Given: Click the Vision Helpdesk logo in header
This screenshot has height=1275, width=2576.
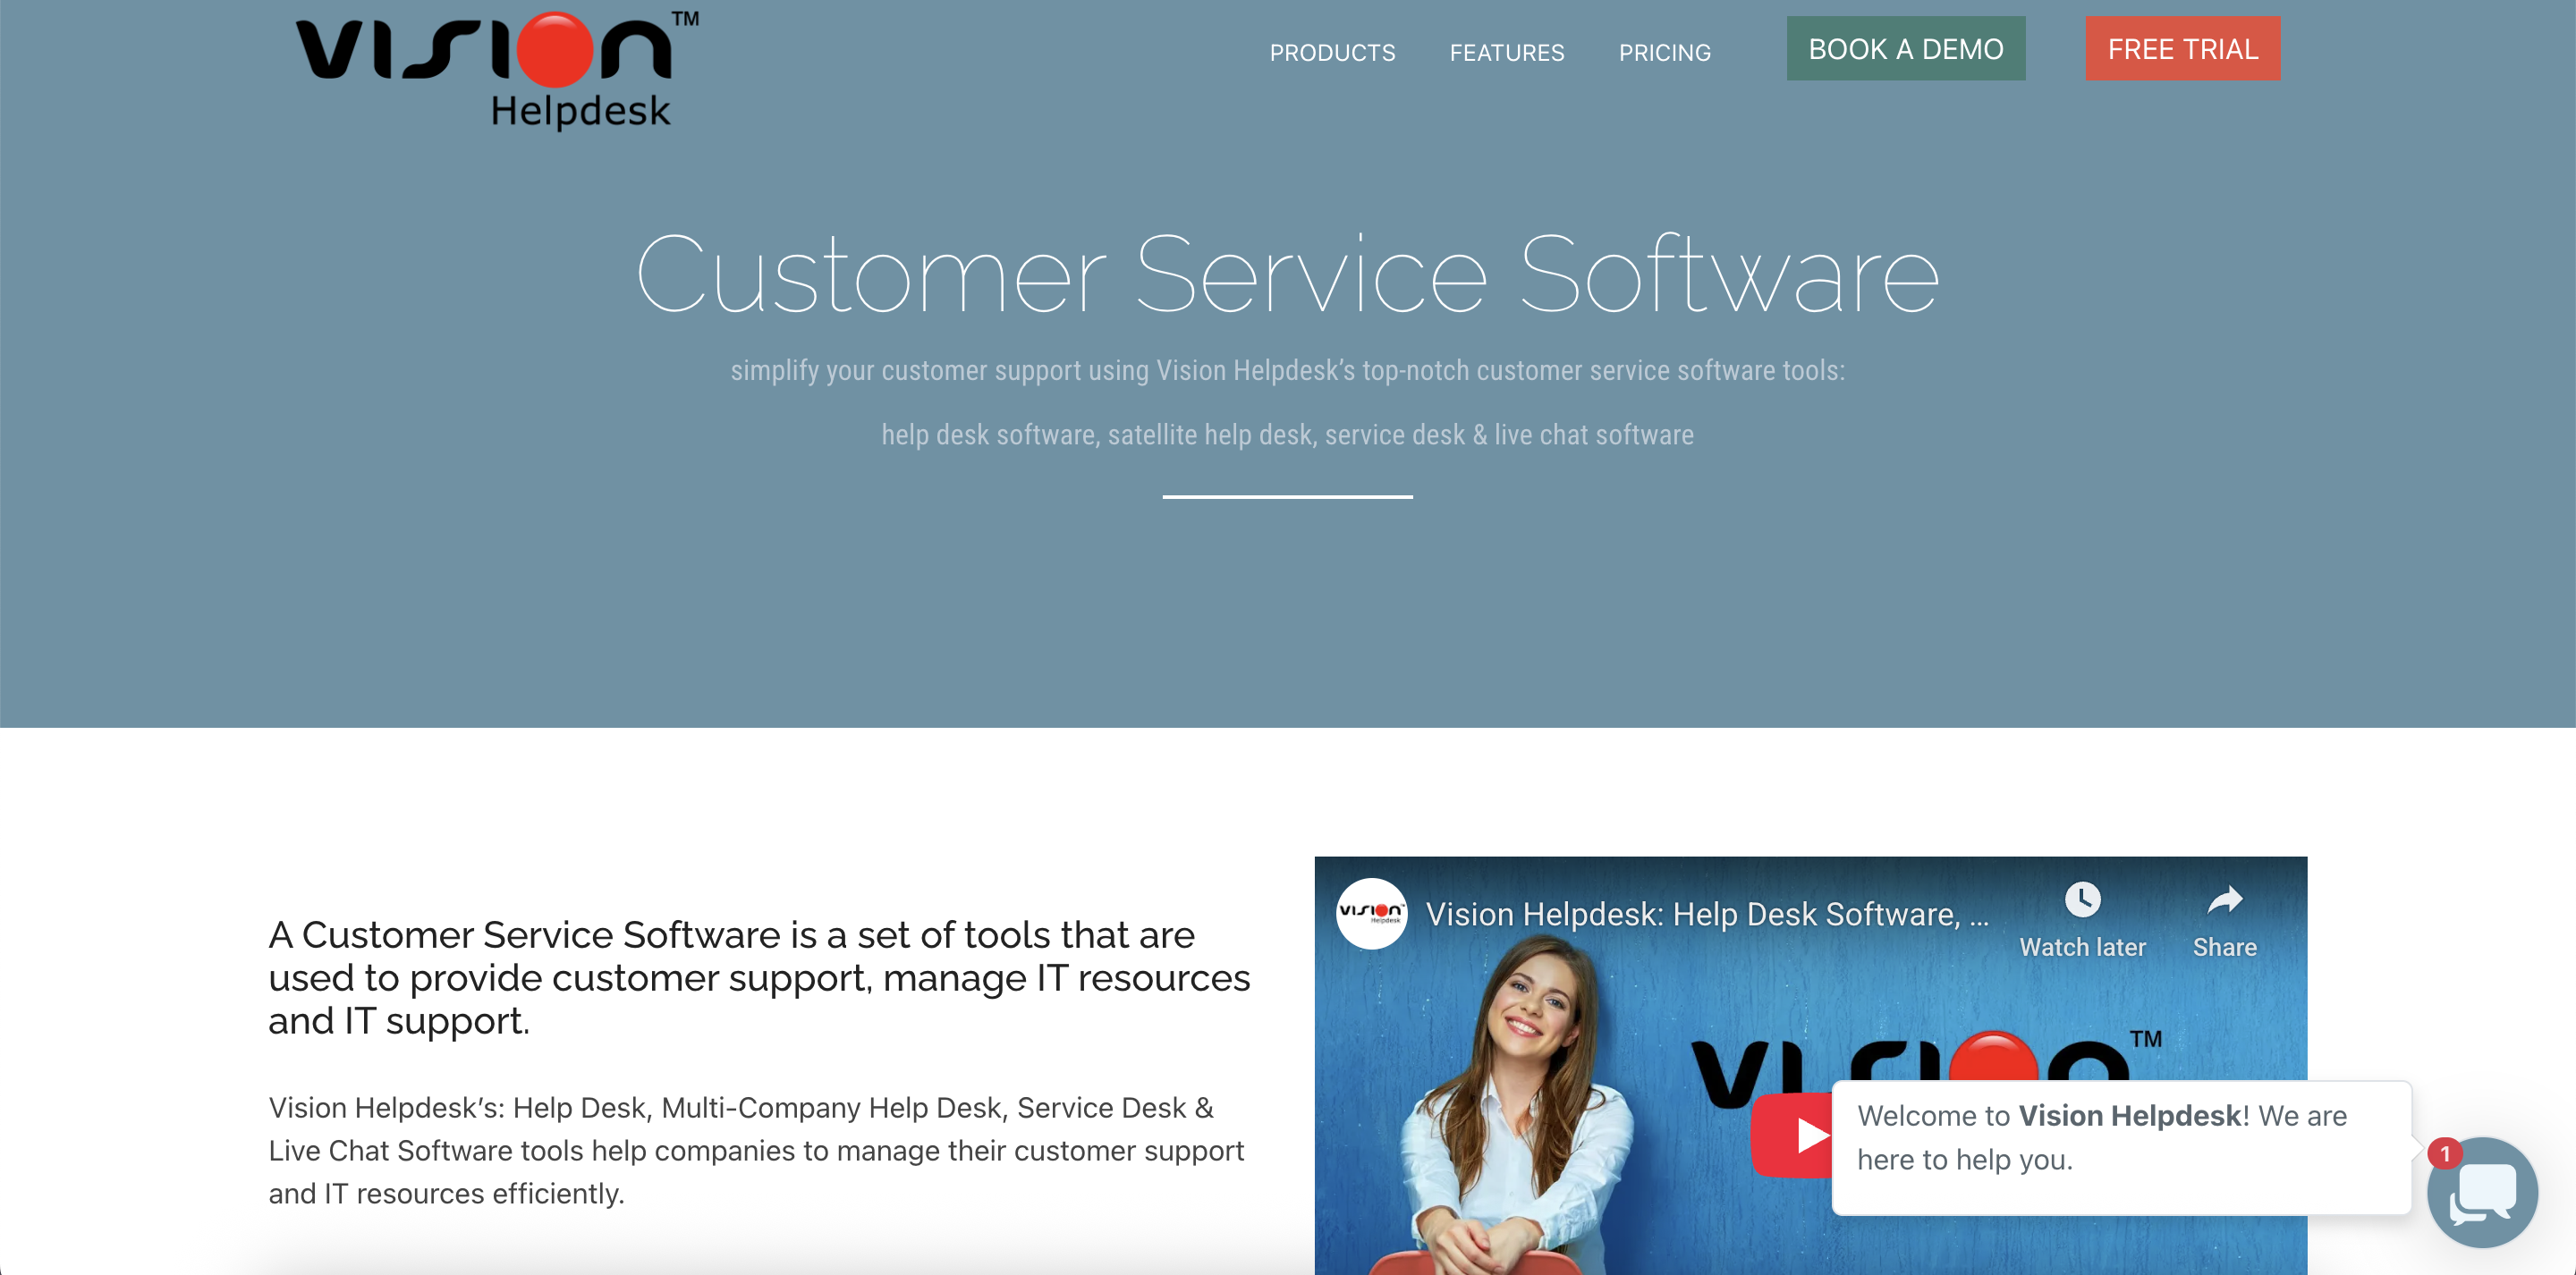Looking at the screenshot, I should point(497,70).
